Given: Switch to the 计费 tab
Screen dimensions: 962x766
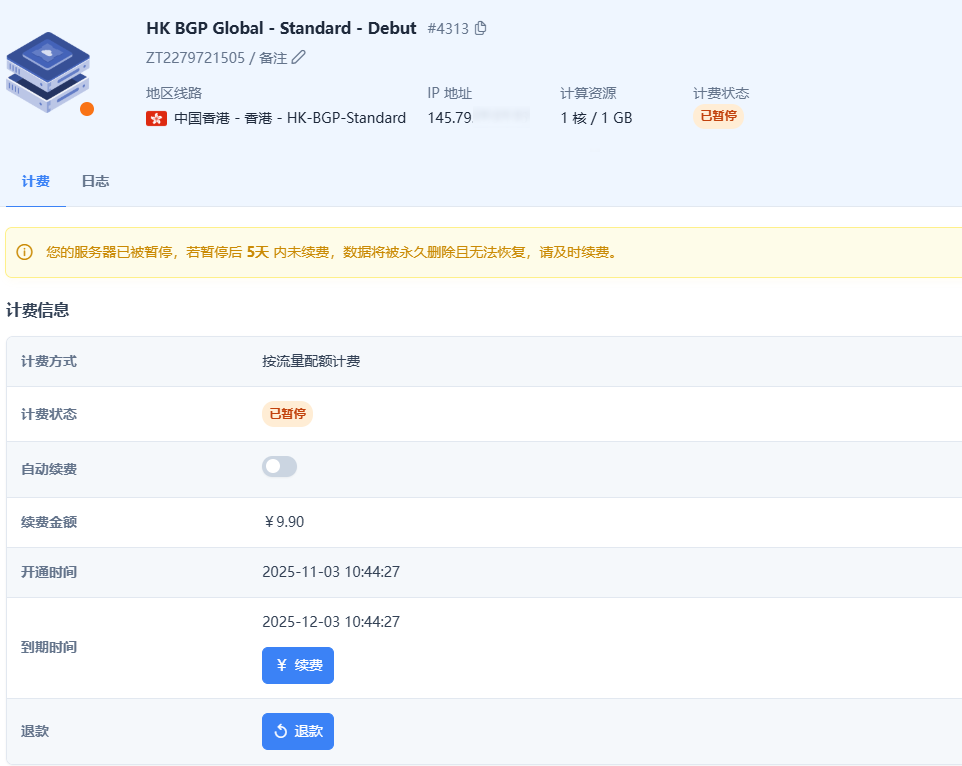Looking at the screenshot, I should [35, 181].
